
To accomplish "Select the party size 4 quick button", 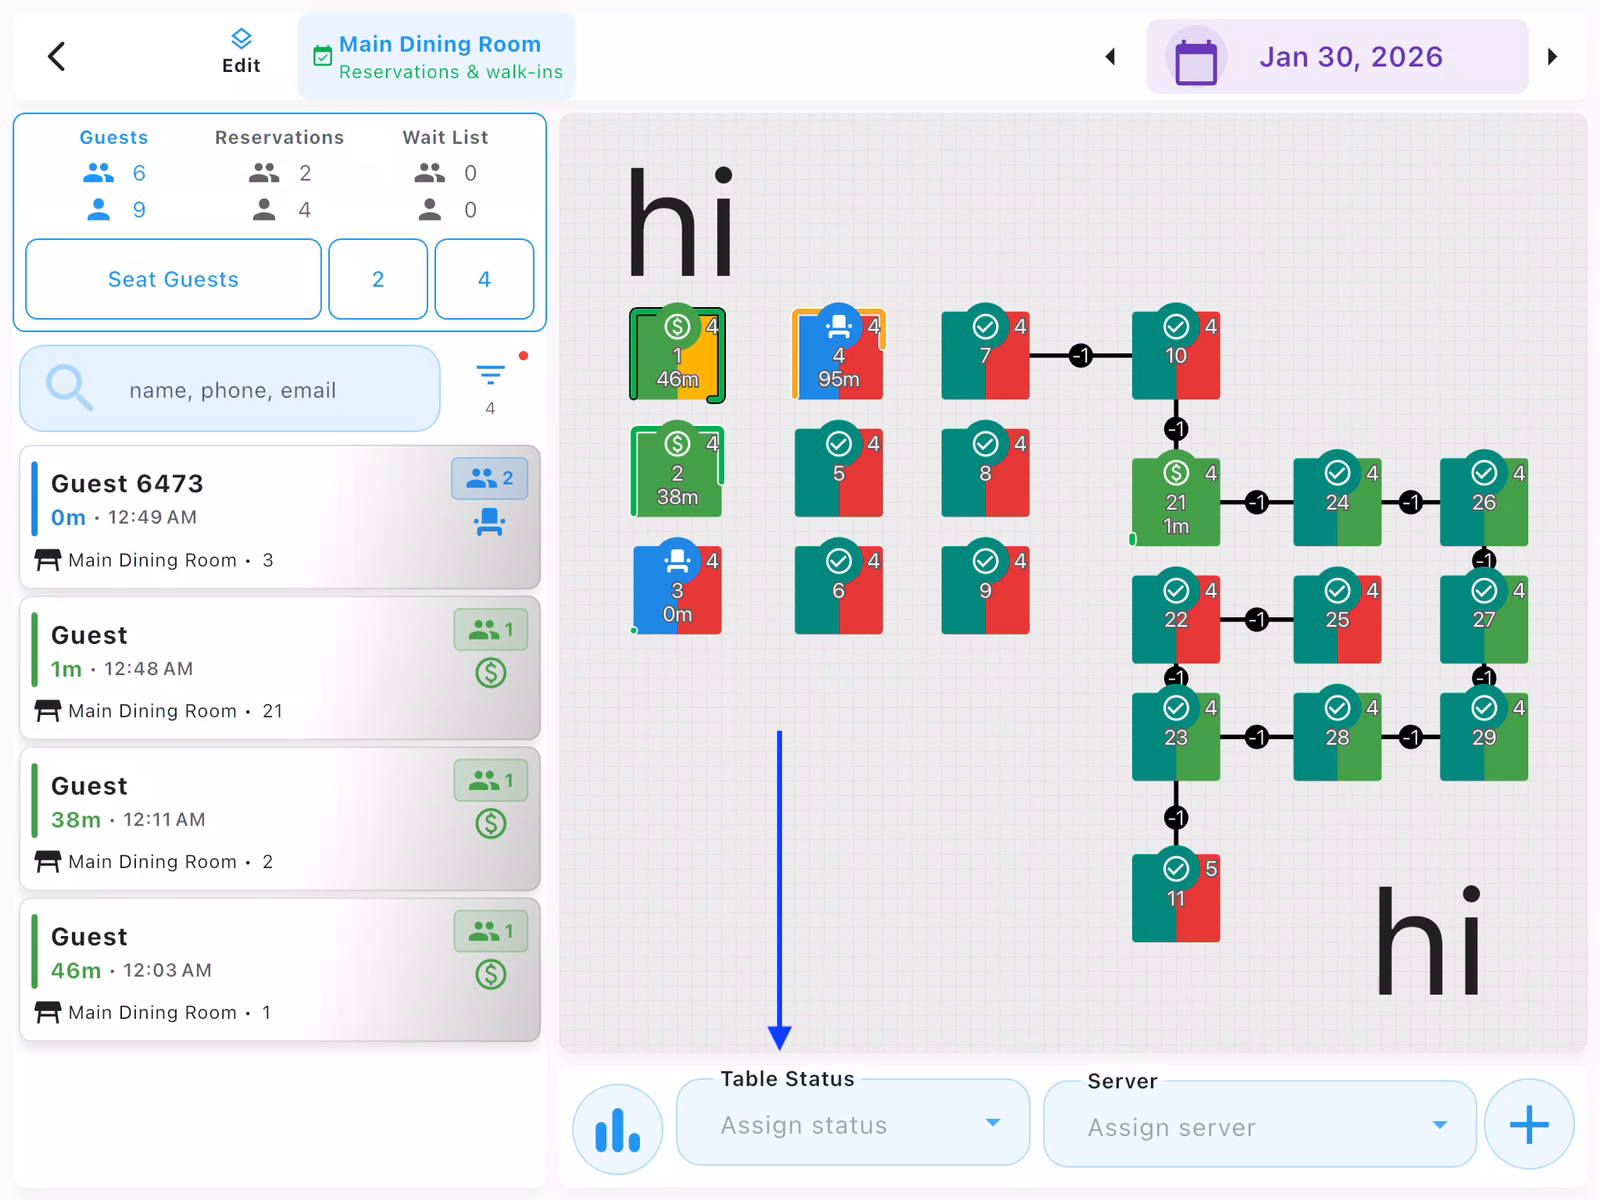I will (x=484, y=279).
